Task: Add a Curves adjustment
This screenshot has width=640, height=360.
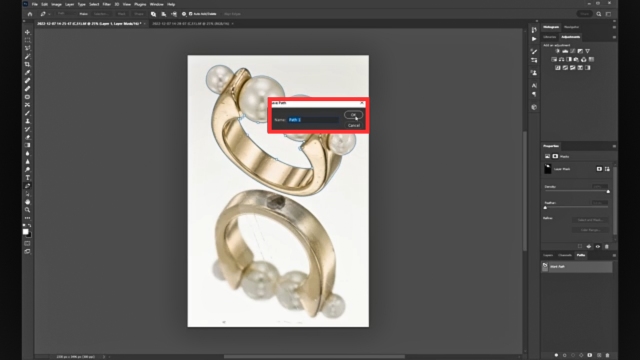Action: click(573, 51)
